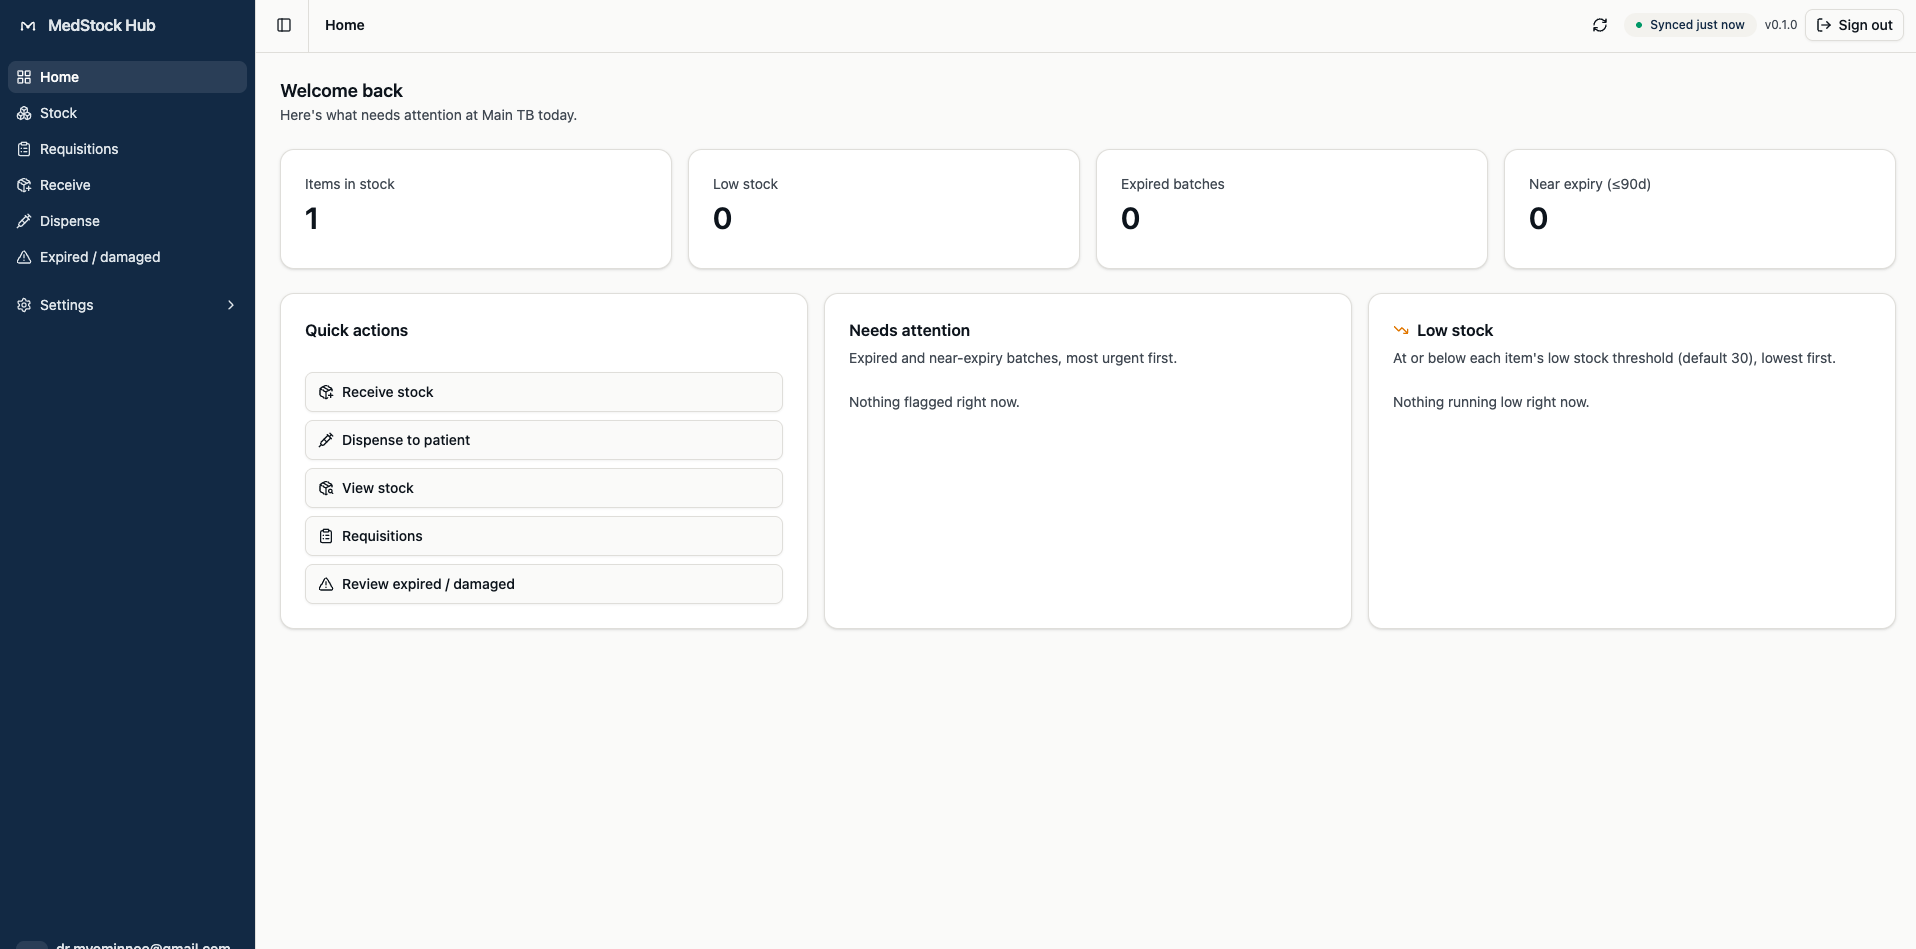Click the Synced just now status badge
This screenshot has width=1916, height=949.
(1690, 25)
